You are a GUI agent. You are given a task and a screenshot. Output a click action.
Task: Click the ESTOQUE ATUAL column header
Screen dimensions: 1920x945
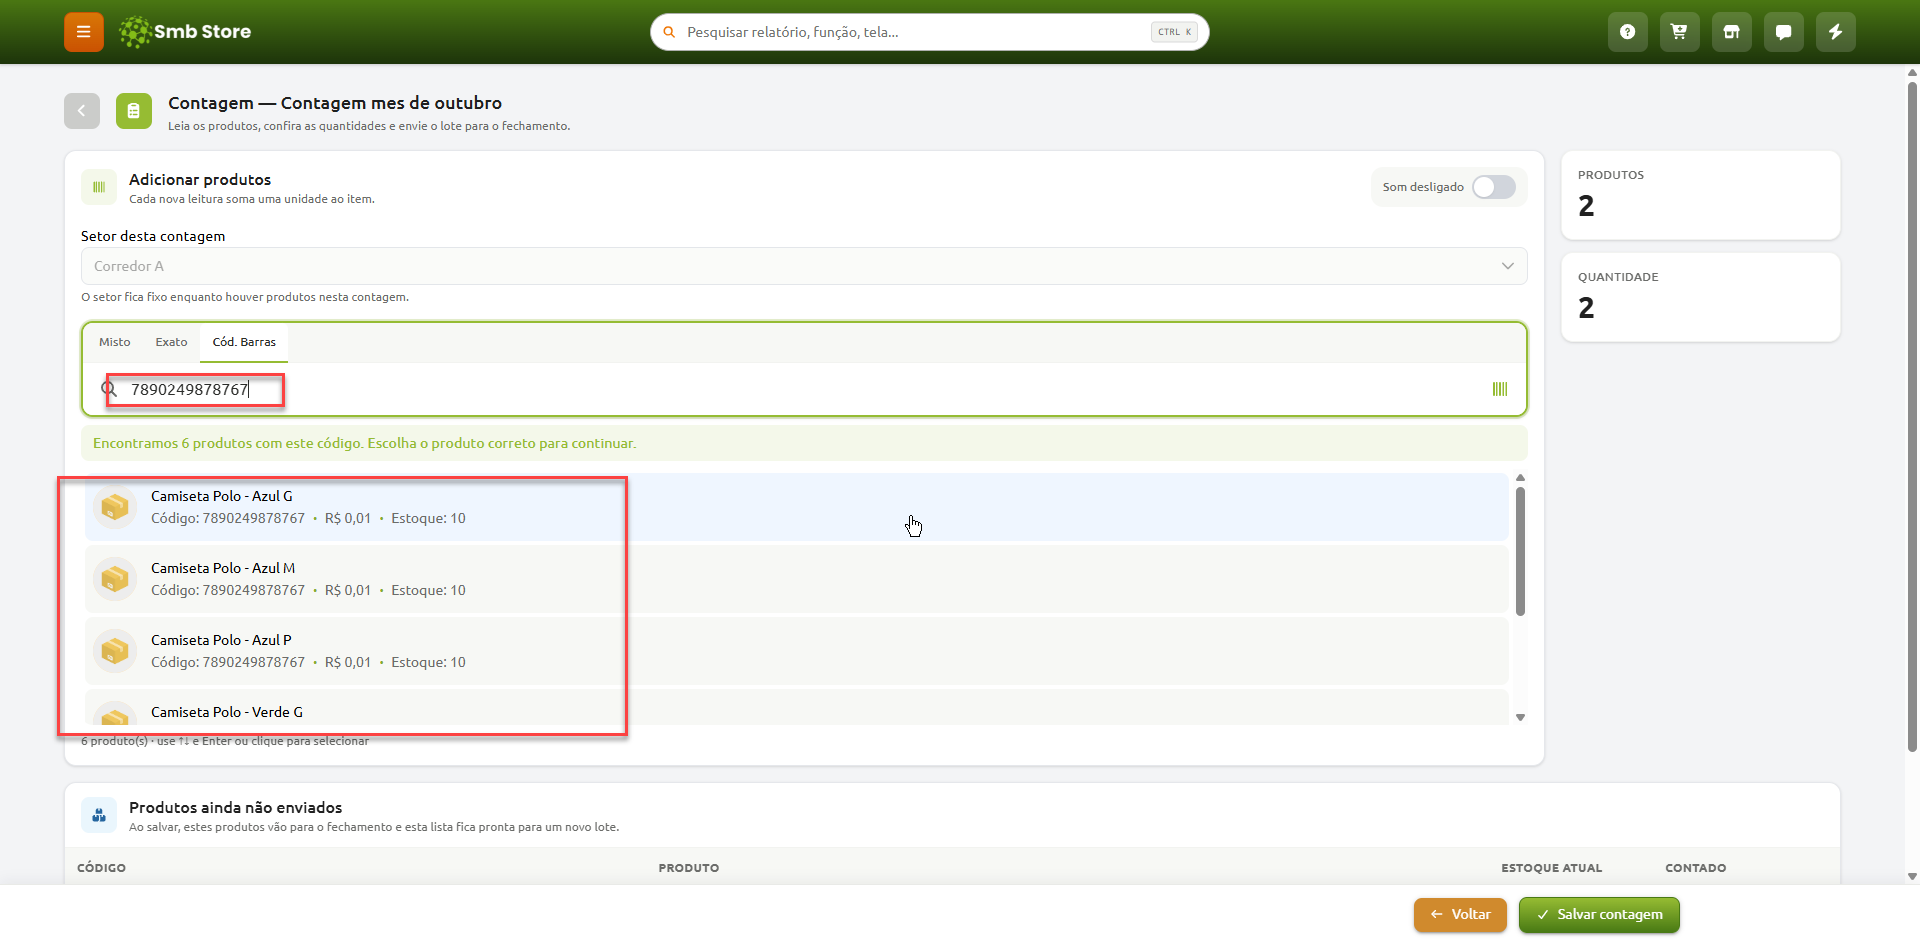tap(1551, 868)
